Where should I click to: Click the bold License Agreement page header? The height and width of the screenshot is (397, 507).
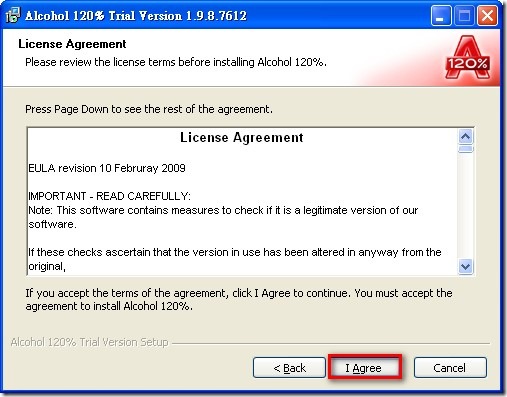click(72, 44)
